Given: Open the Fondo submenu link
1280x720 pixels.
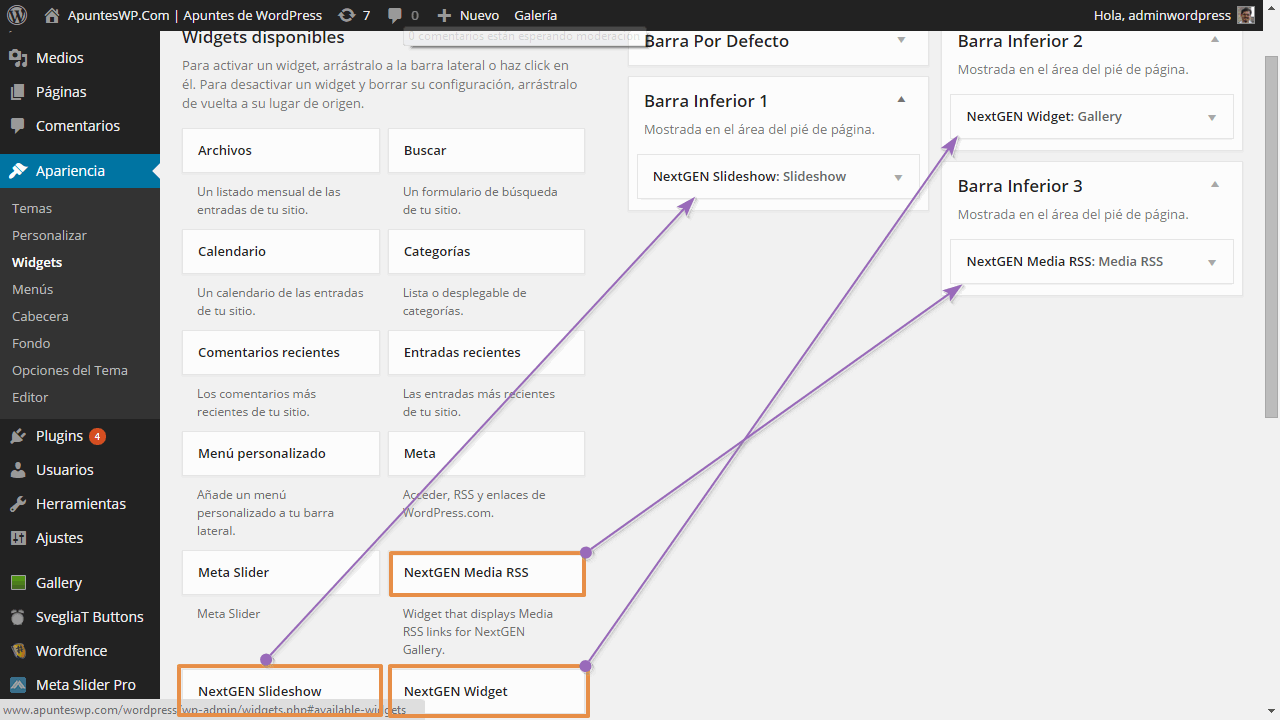Looking at the screenshot, I should tap(31, 343).
